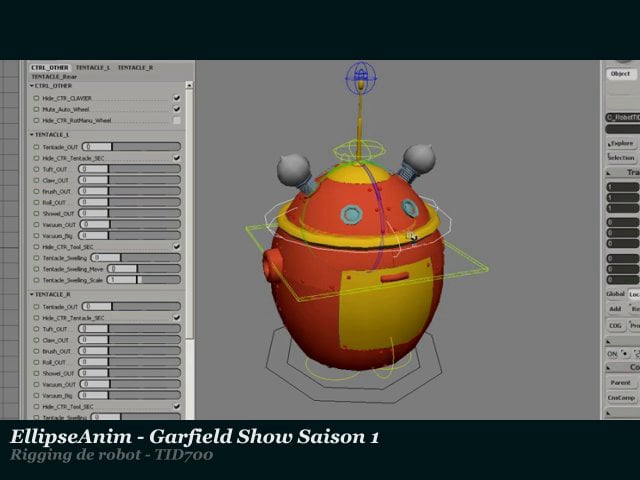Toggle Hide_CTR_Tool_SEC checkbox under TENTACLE_L
Image resolution: width=640 pixels, height=480 pixels.
coord(177,247)
